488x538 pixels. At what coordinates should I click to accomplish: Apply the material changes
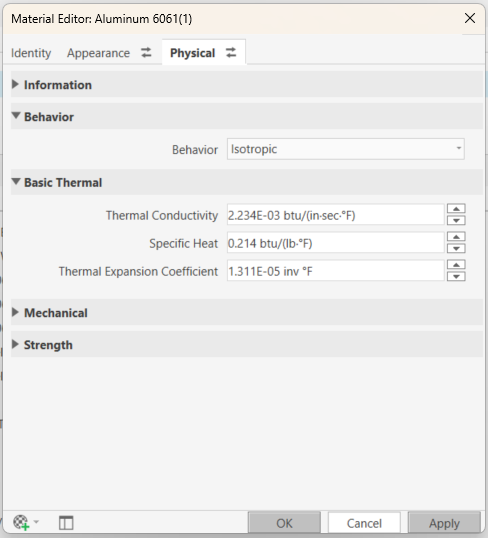point(444,523)
